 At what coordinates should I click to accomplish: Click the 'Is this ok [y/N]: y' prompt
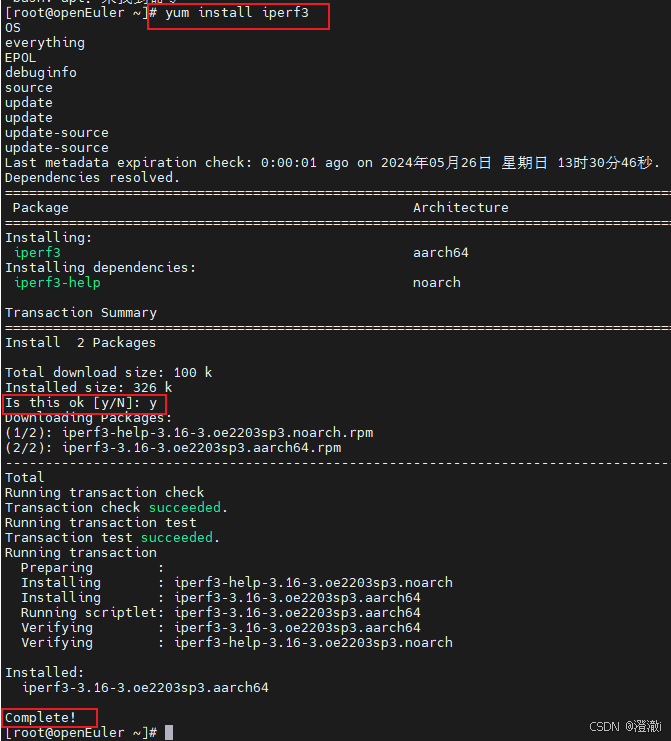[81, 403]
